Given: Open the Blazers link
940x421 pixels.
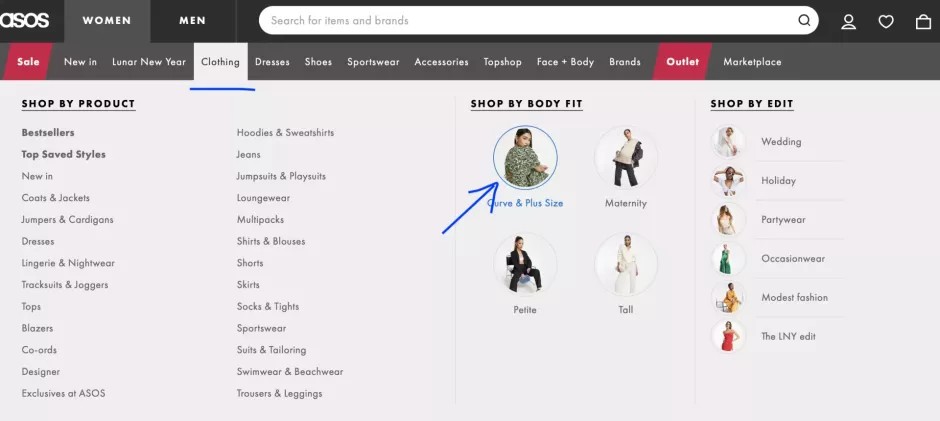Looking at the screenshot, I should coord(37,328).
